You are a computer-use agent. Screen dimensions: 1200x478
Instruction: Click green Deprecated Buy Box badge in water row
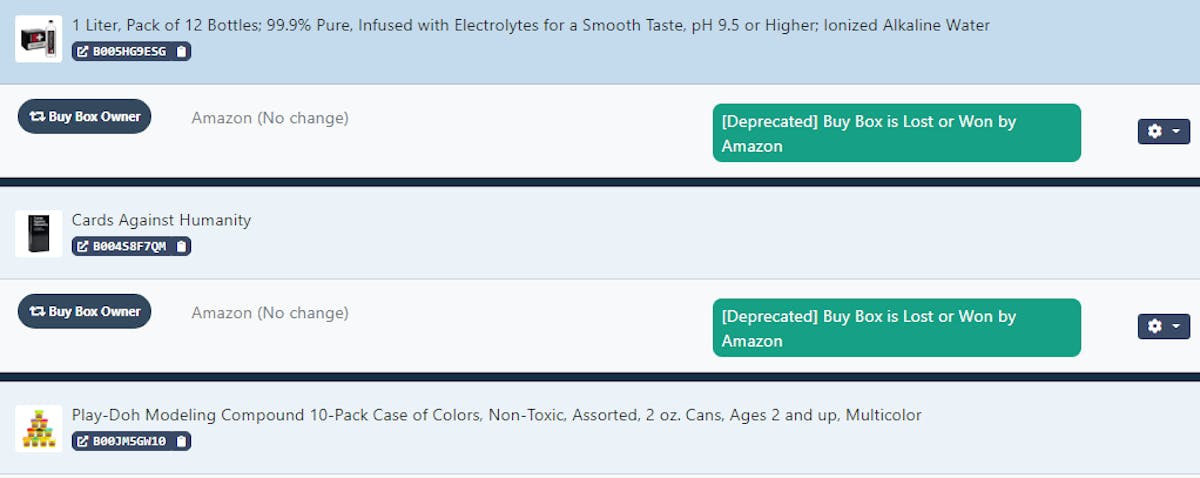coord(897,133)
